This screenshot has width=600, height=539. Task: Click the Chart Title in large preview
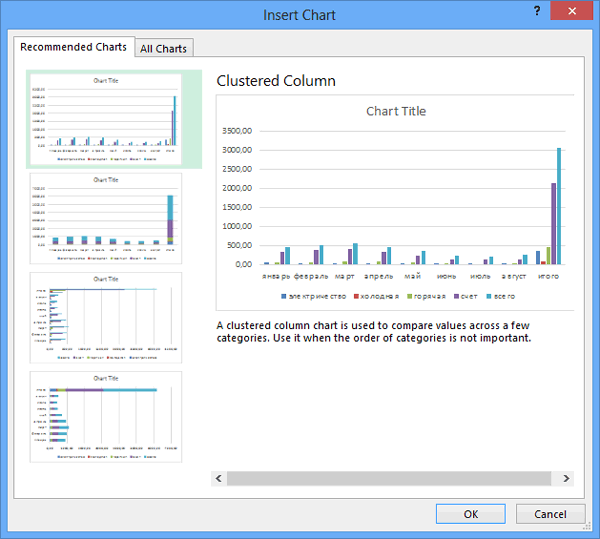pyautogui.click(x=396, y=111)
